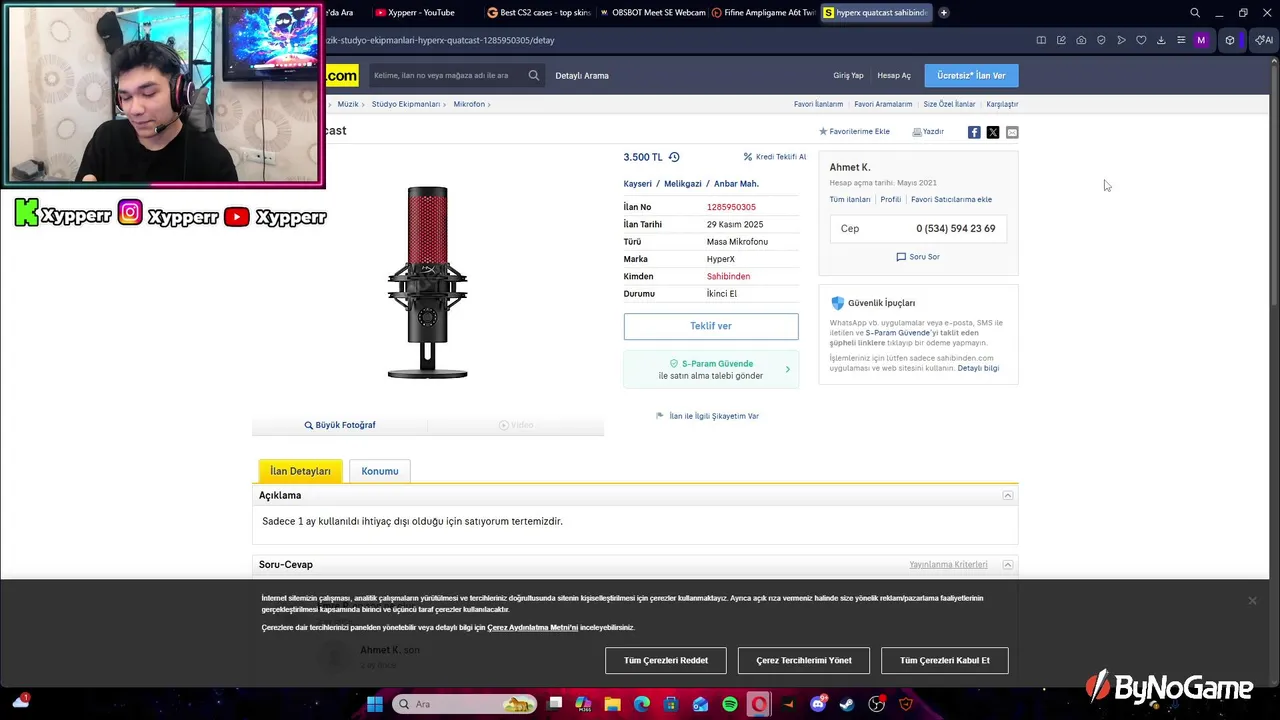The width and height of the screenshot is (1280, 720).
Task: Open Çerez Aydınlatma Metni'ni link
Action: point(532,628)
